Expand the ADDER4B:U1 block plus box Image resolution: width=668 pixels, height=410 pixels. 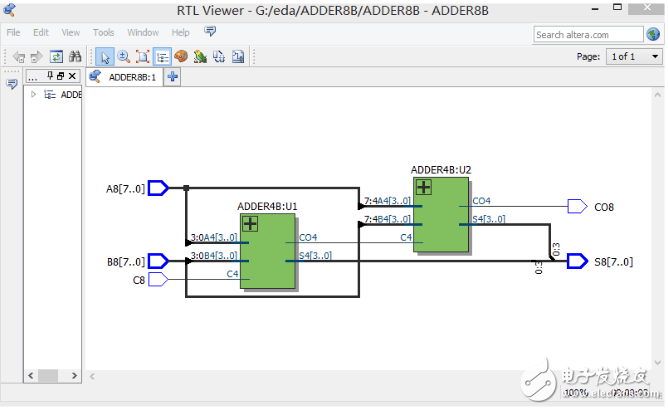point(250,223)
